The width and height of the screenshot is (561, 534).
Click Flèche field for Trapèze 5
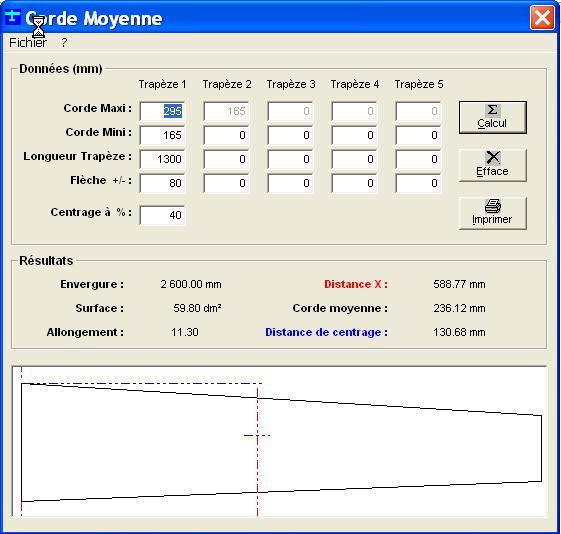419,183
